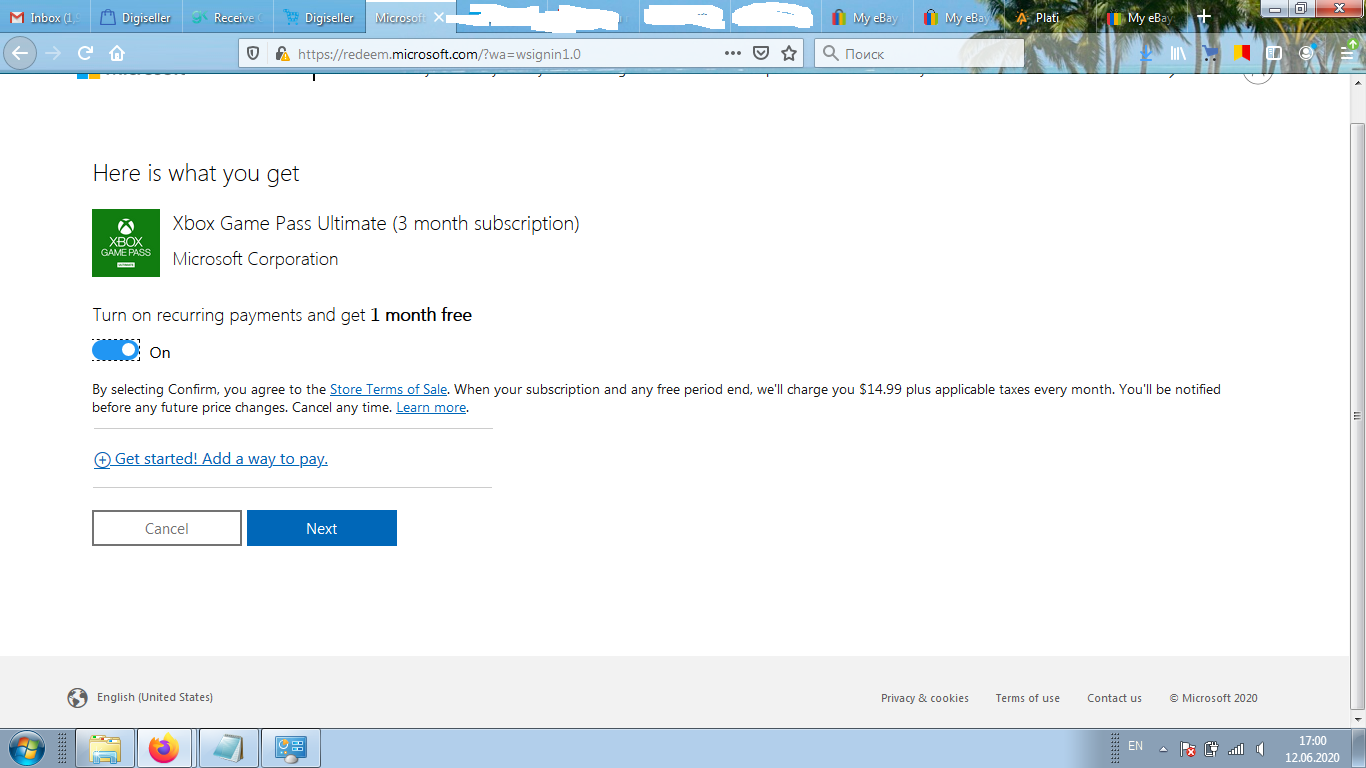
Task: Open the Windows Start menu
Action: 27,748
